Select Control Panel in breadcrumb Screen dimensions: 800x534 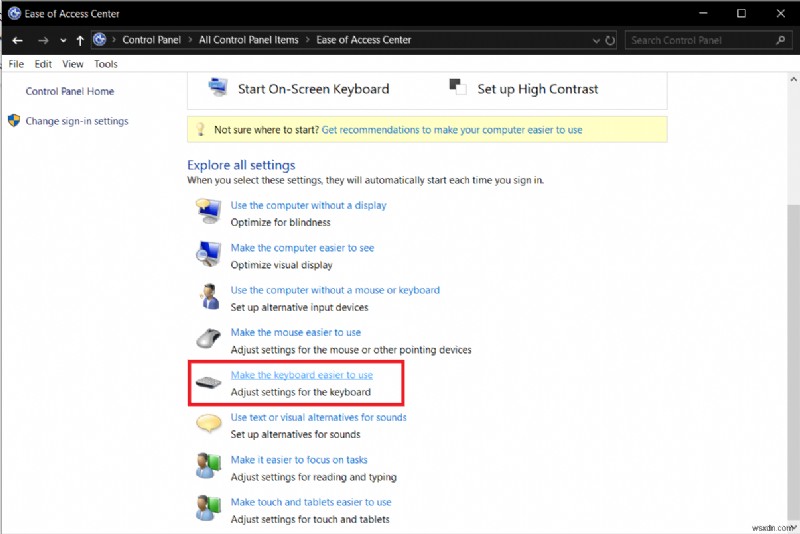click(152, 40)
